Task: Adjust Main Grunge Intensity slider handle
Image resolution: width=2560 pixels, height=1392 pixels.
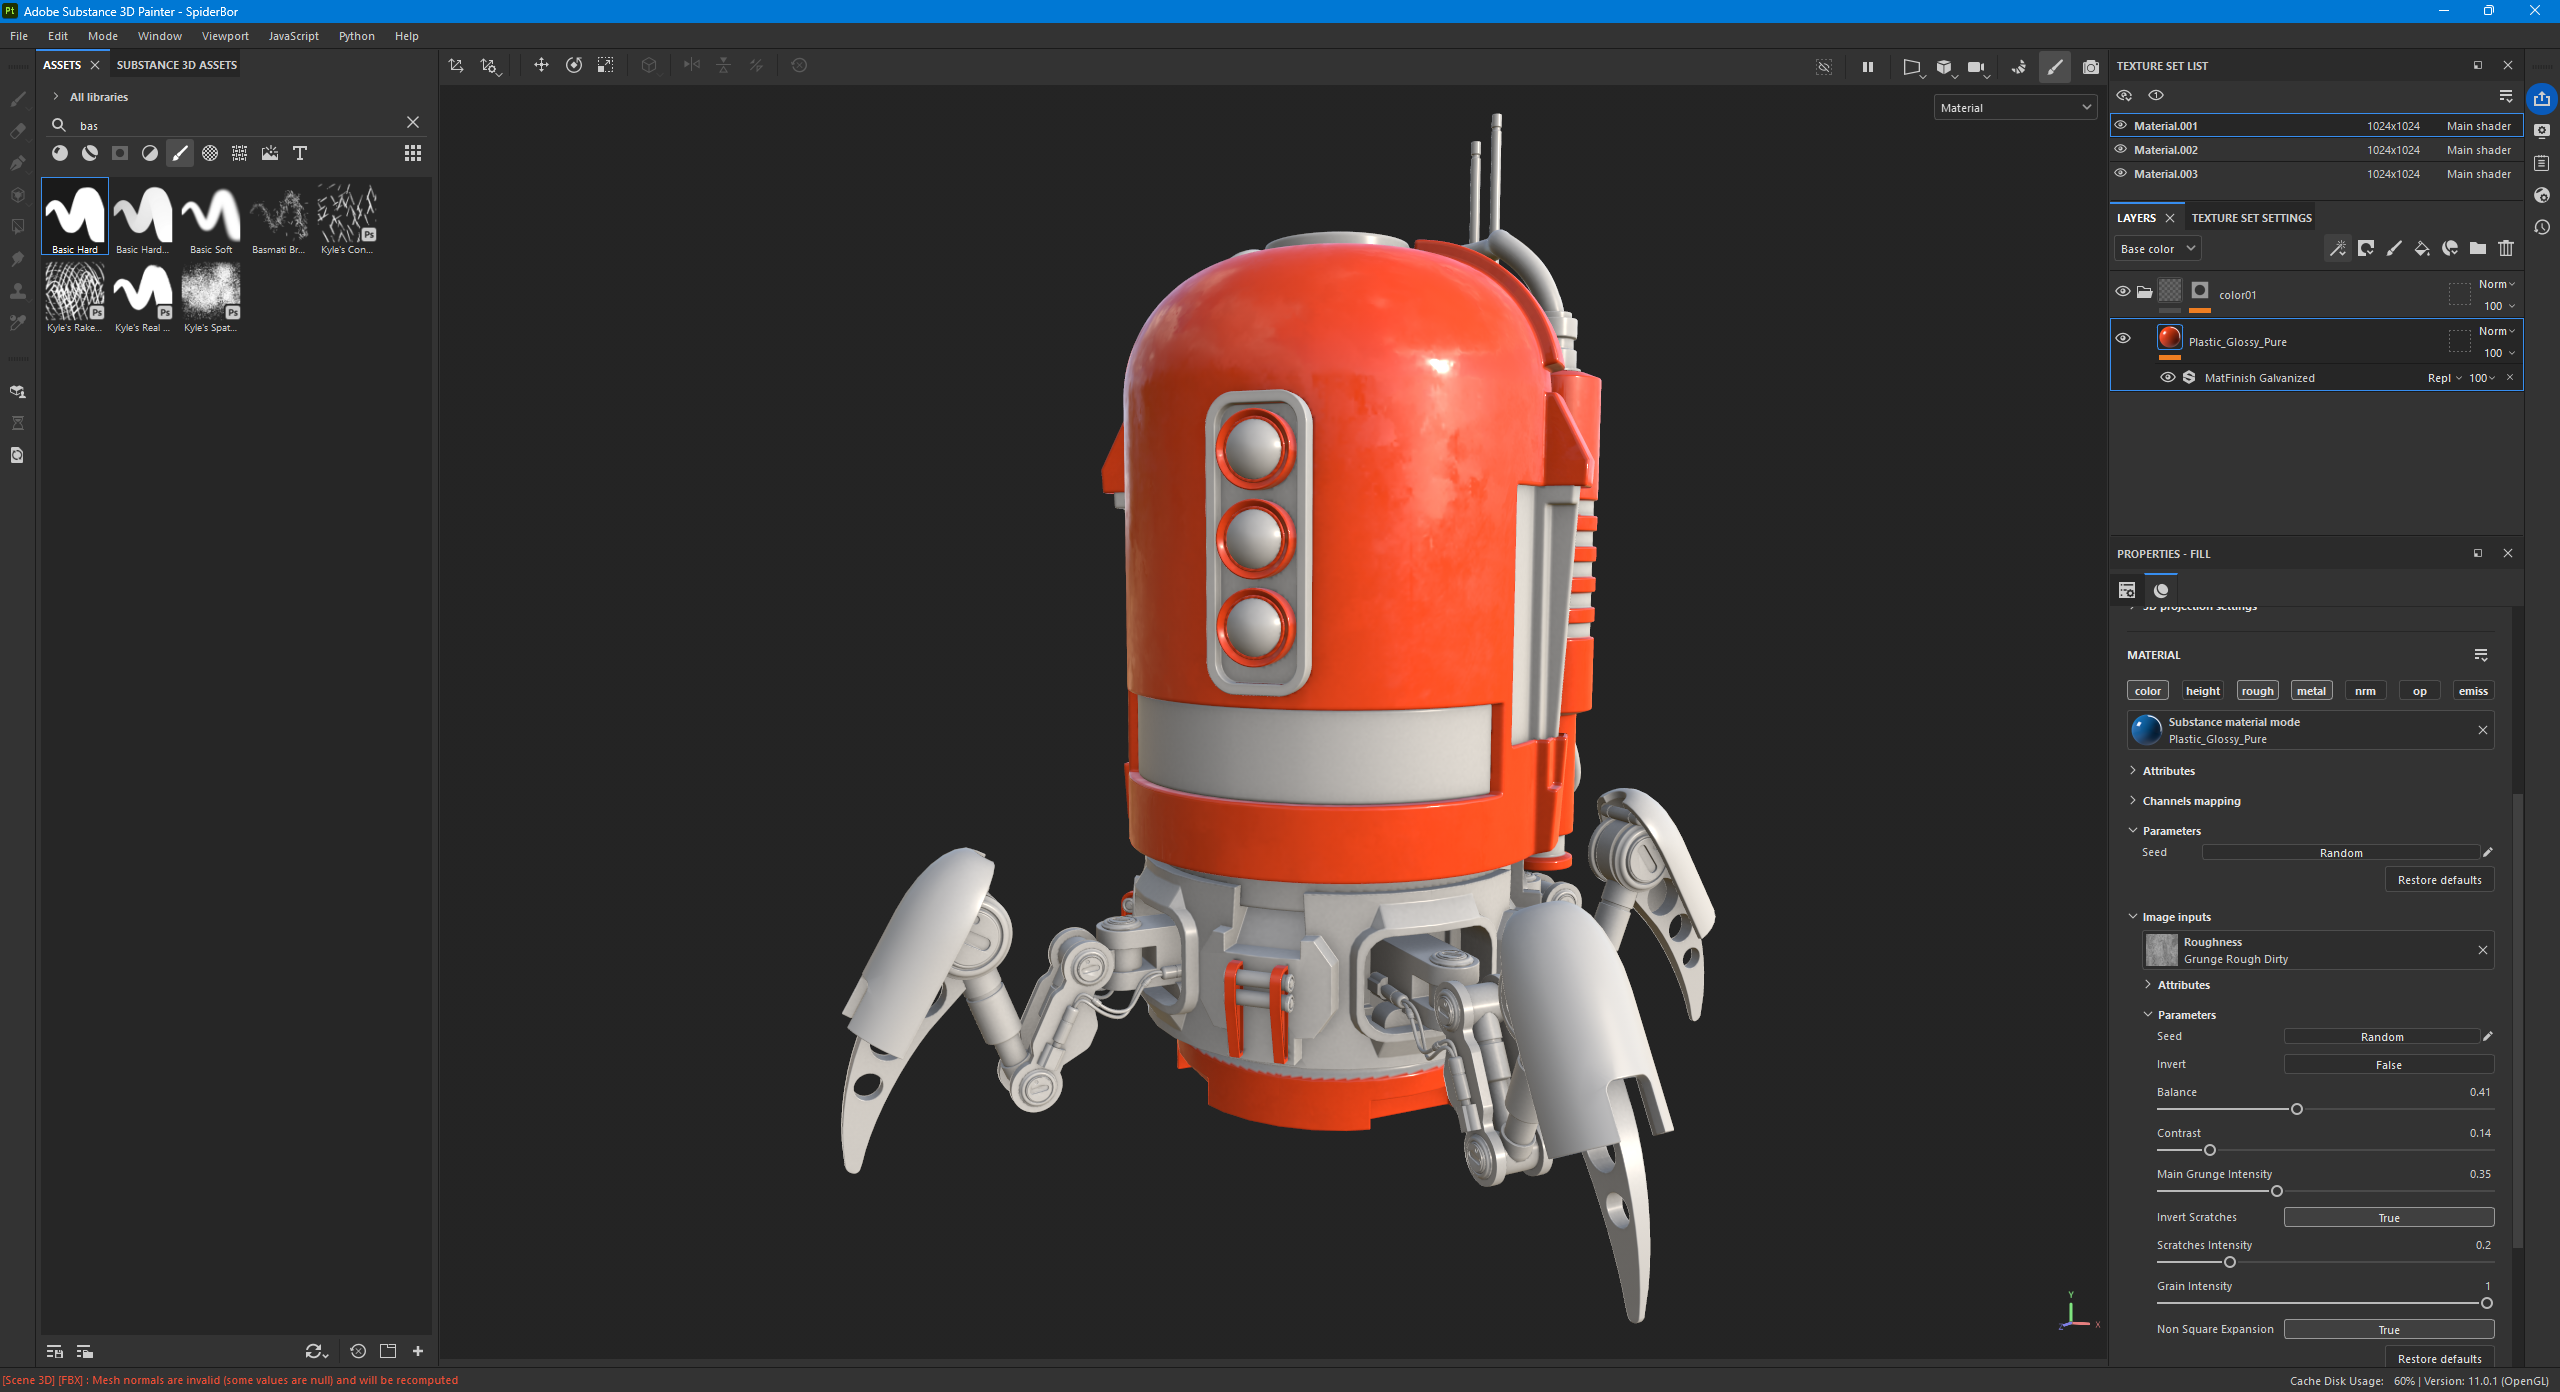Action: pyautogui.click(x=2276, y=1191)
